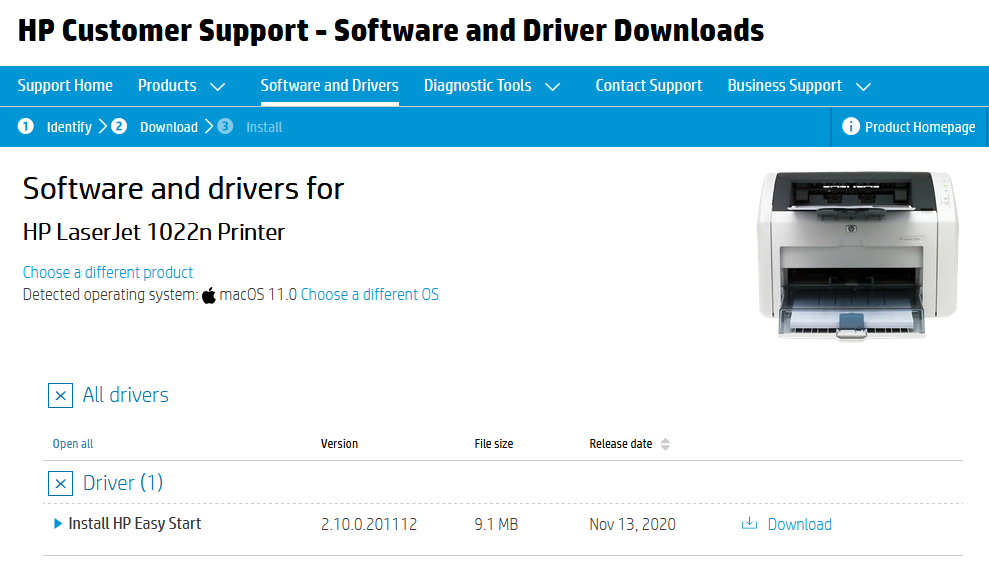Click the All drivers heading

126,395
